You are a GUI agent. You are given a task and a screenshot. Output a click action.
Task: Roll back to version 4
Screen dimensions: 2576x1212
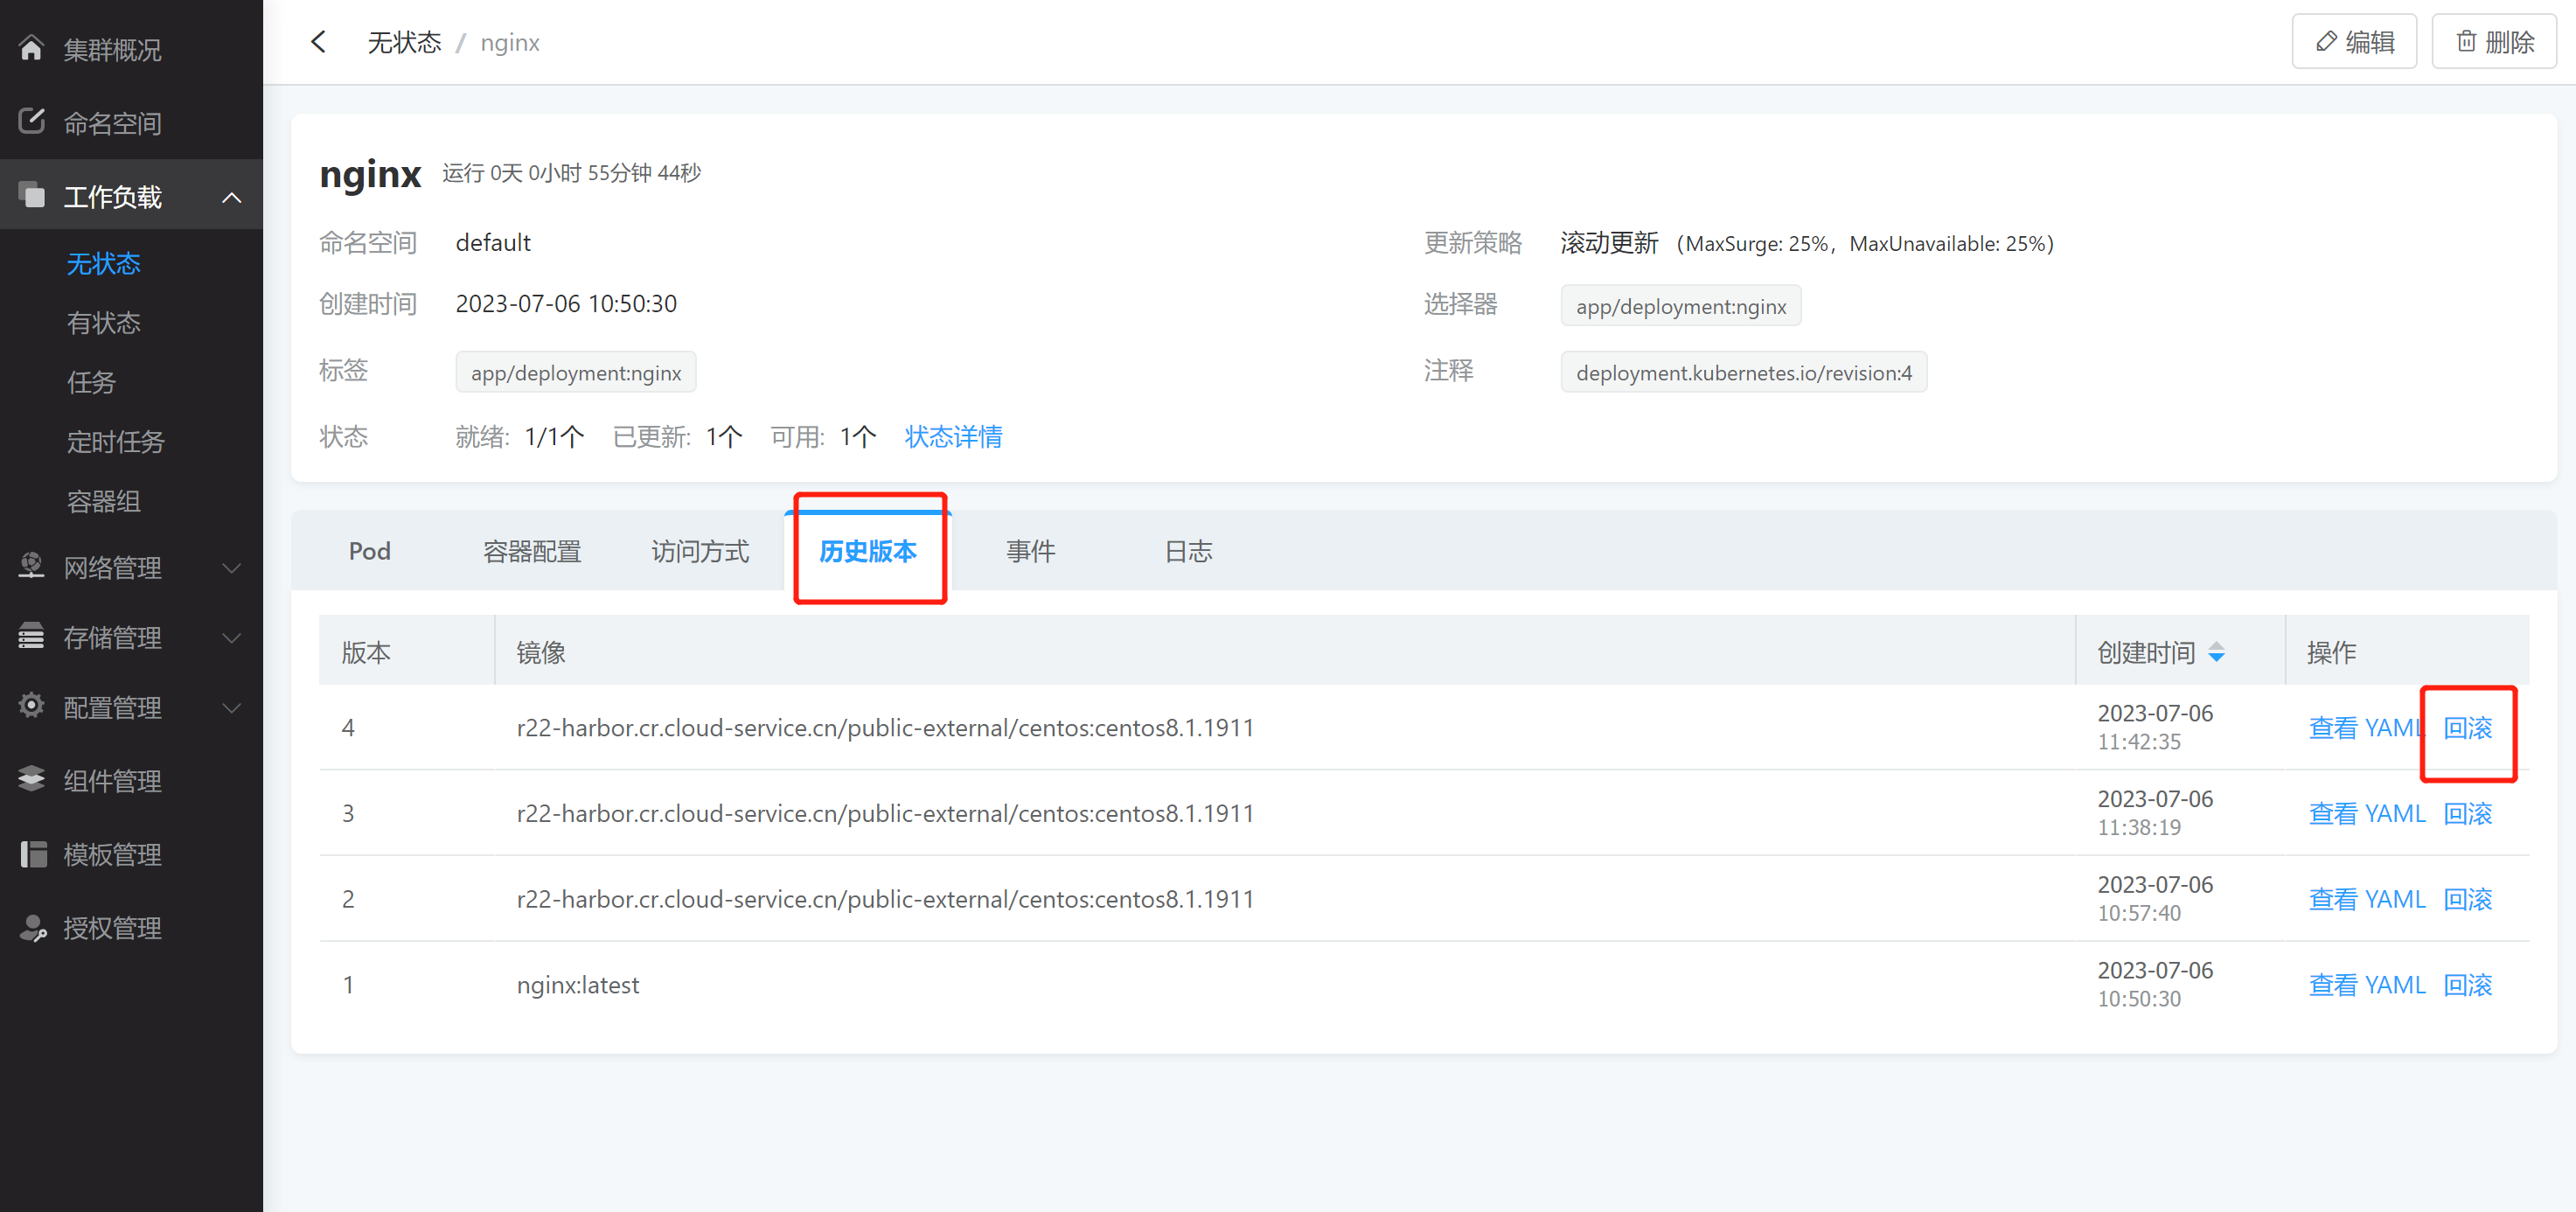(2467, 728)
